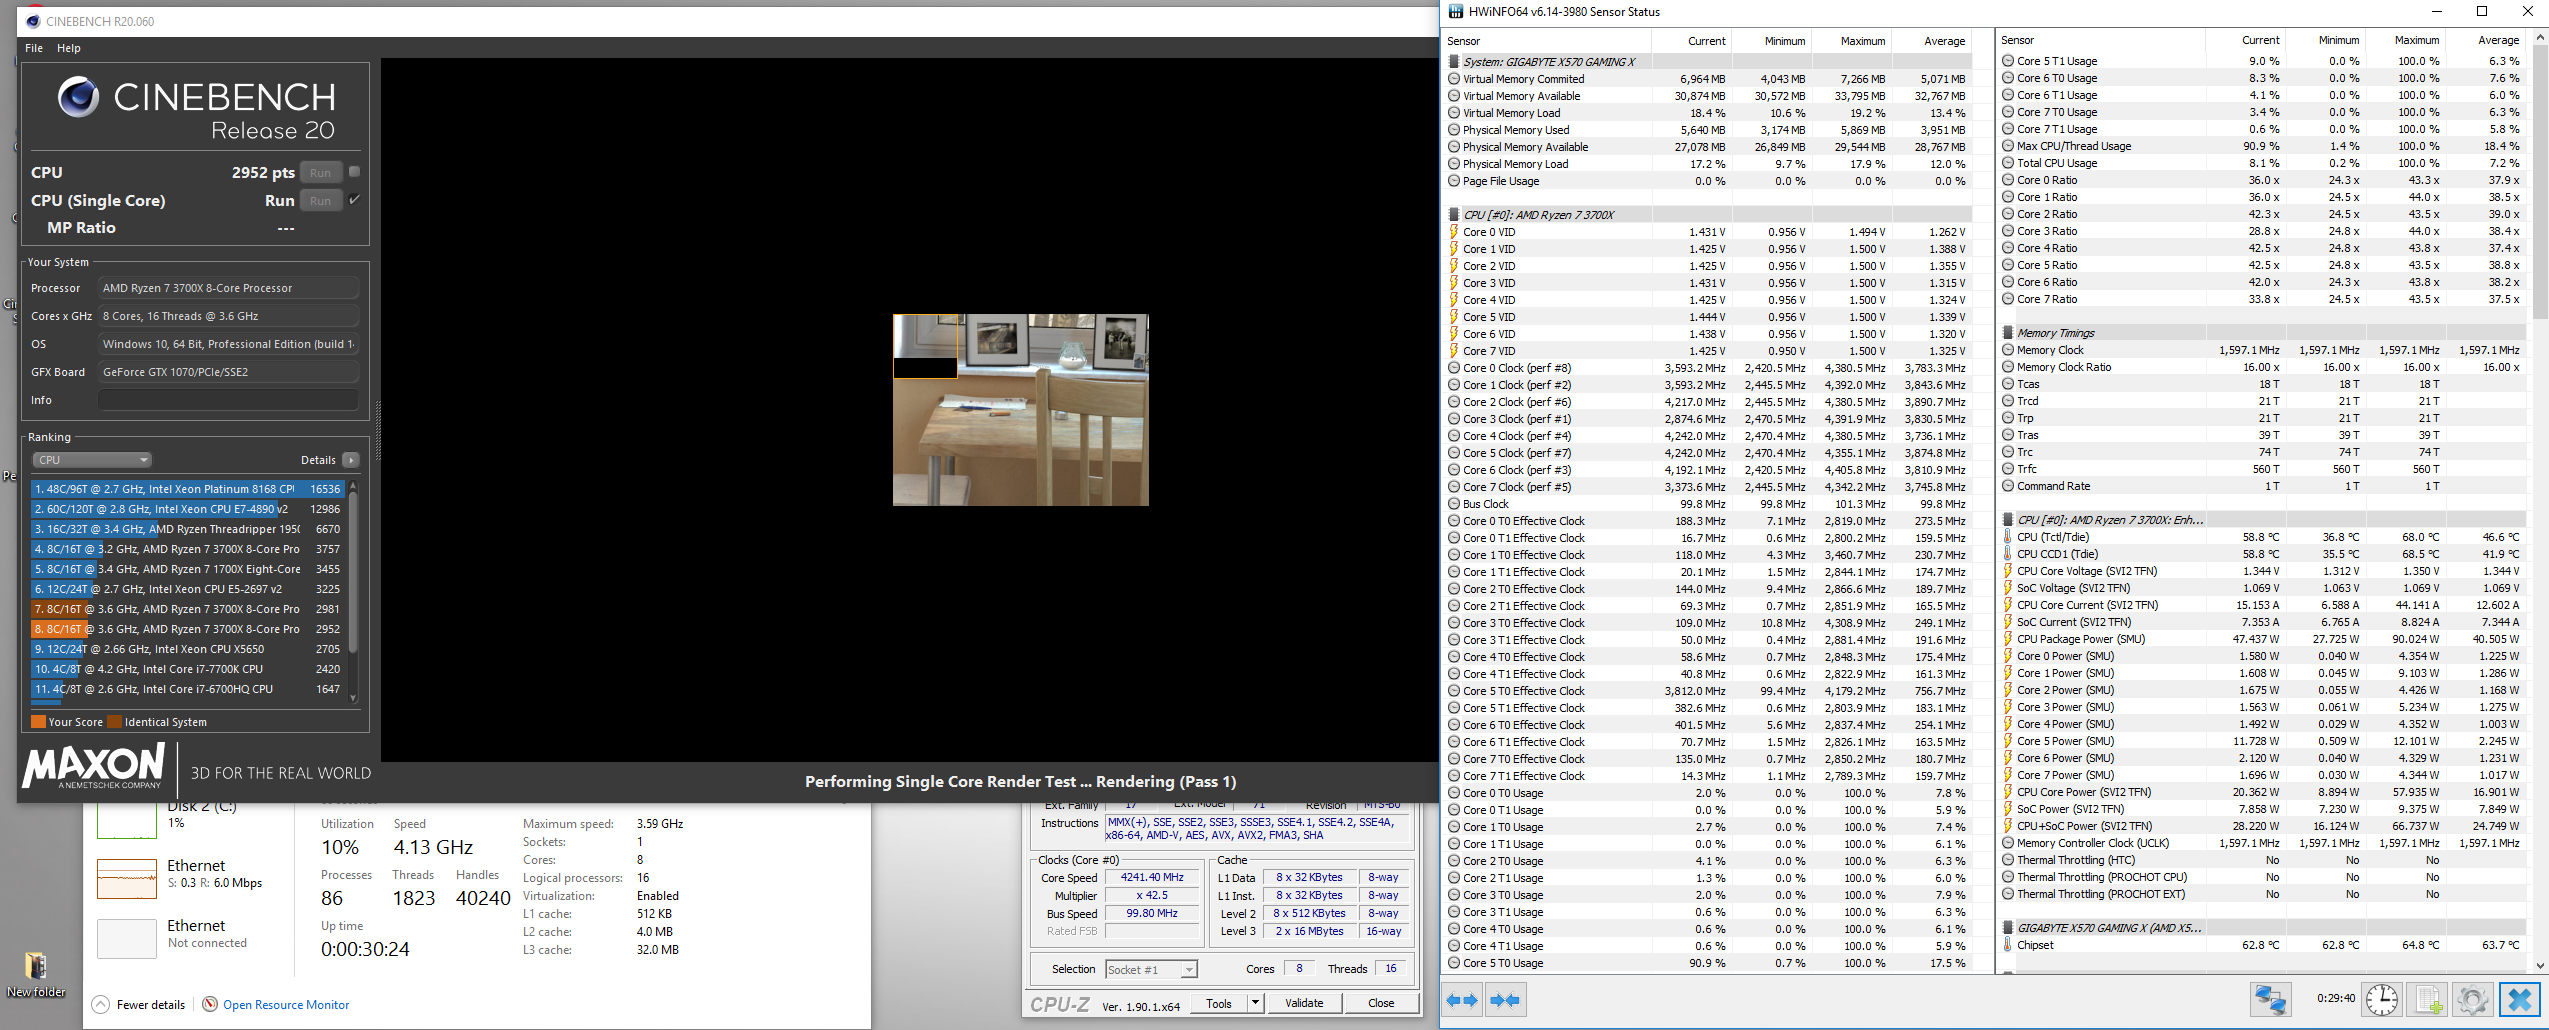Expand the Ranking Details arrow button
The height and width of the screenshot is (1030, 2549).
point(351,460)
